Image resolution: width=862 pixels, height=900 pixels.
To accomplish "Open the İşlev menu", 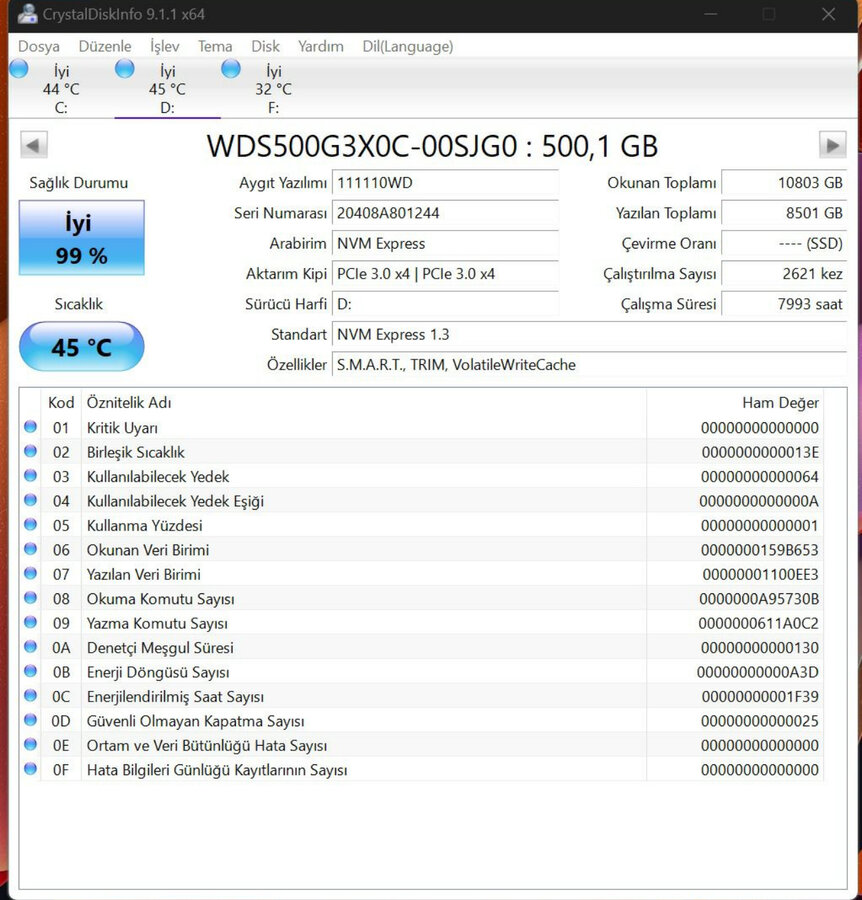I will (x=165, y=46).
